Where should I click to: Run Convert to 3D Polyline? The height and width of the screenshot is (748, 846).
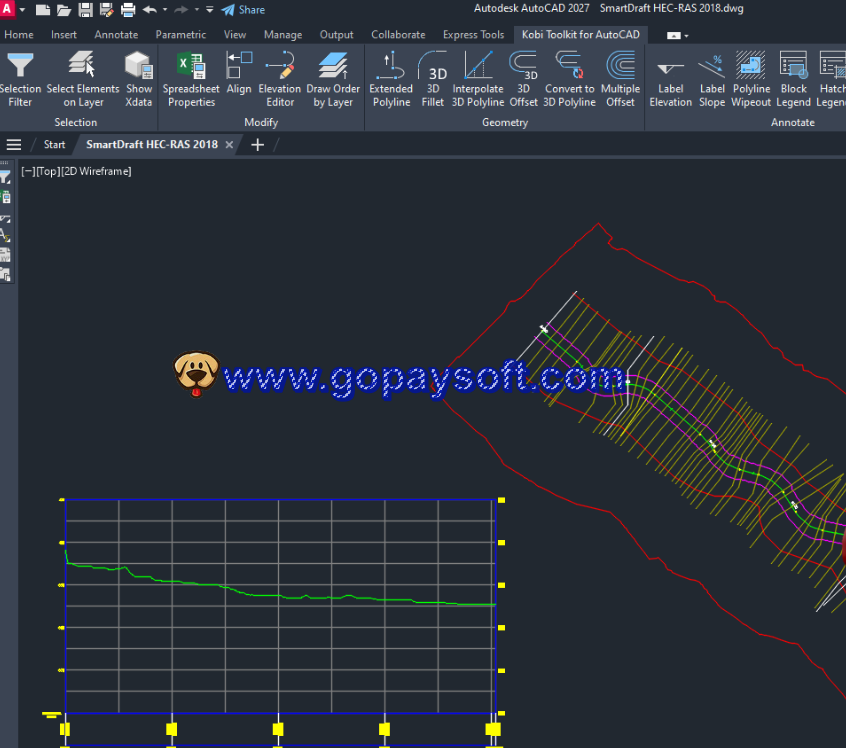(569, 79)
